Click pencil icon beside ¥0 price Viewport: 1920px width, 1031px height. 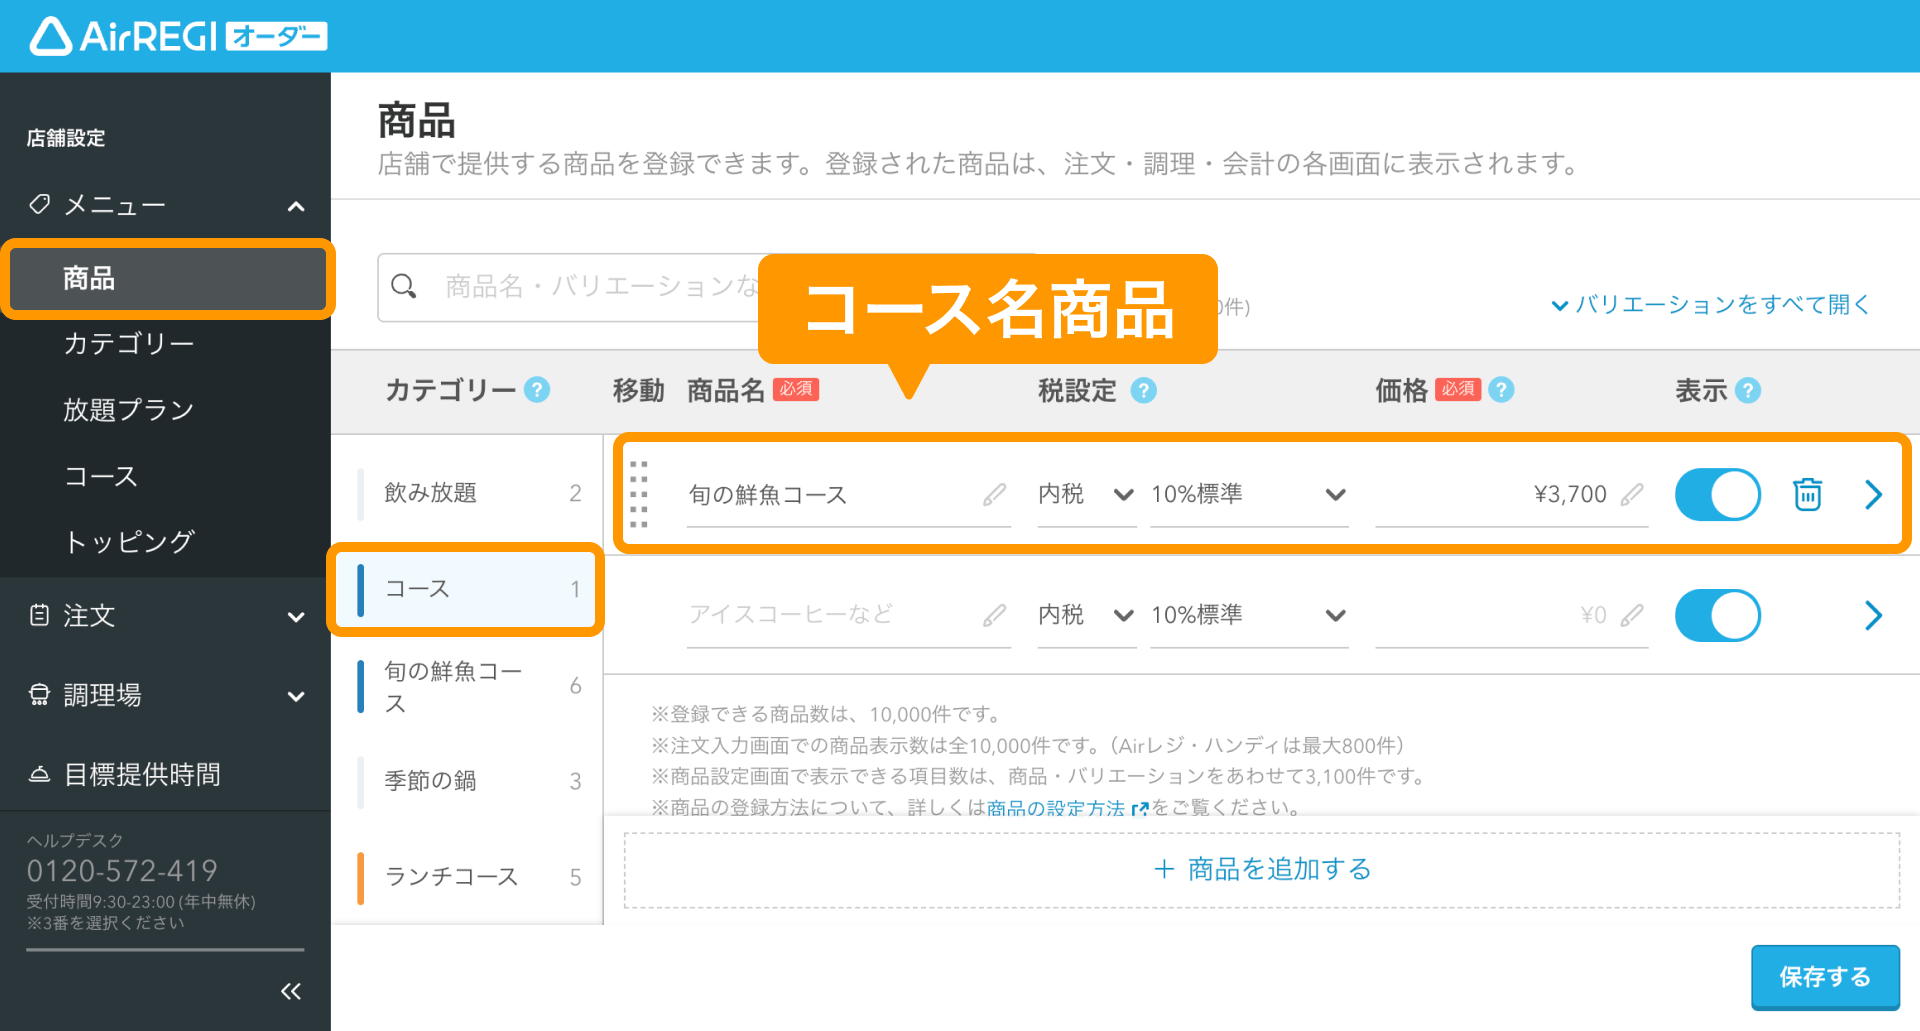(x=1632, y=615)
